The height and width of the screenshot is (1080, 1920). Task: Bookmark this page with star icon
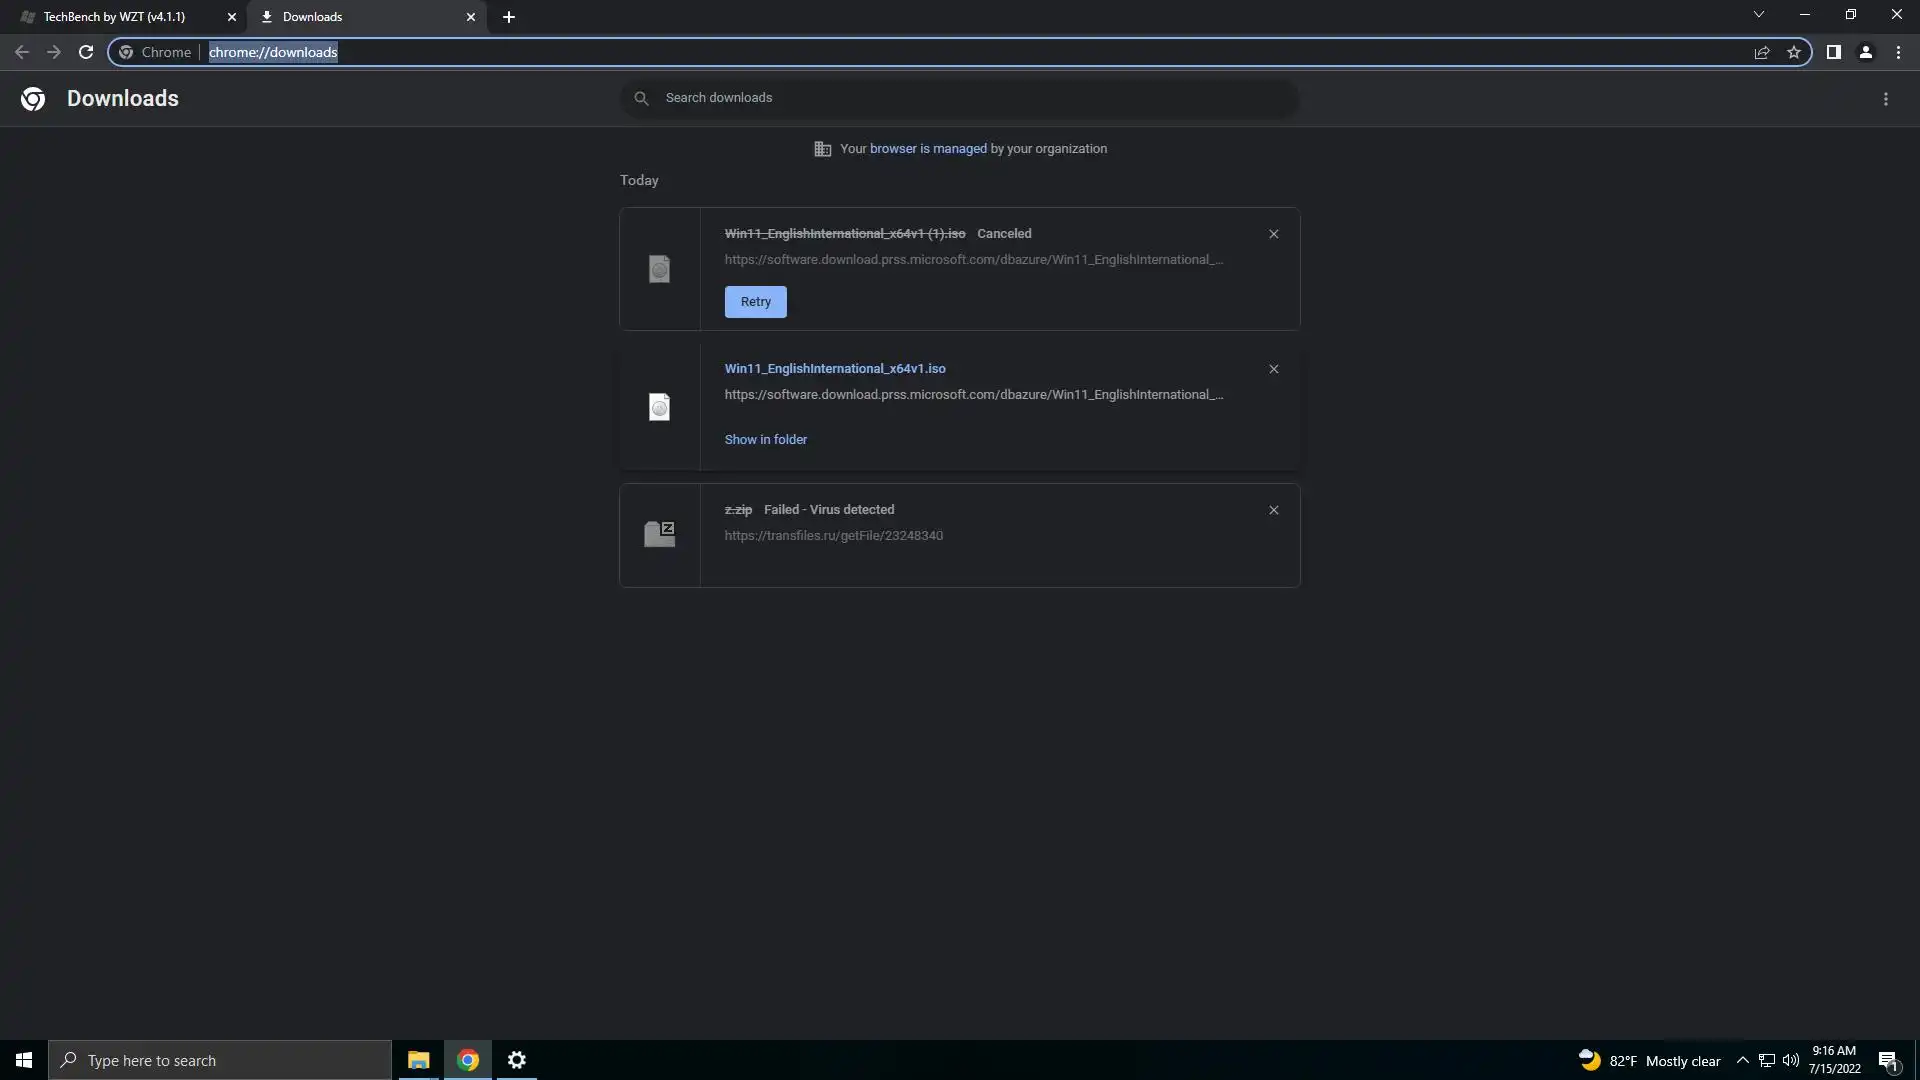1794,52
